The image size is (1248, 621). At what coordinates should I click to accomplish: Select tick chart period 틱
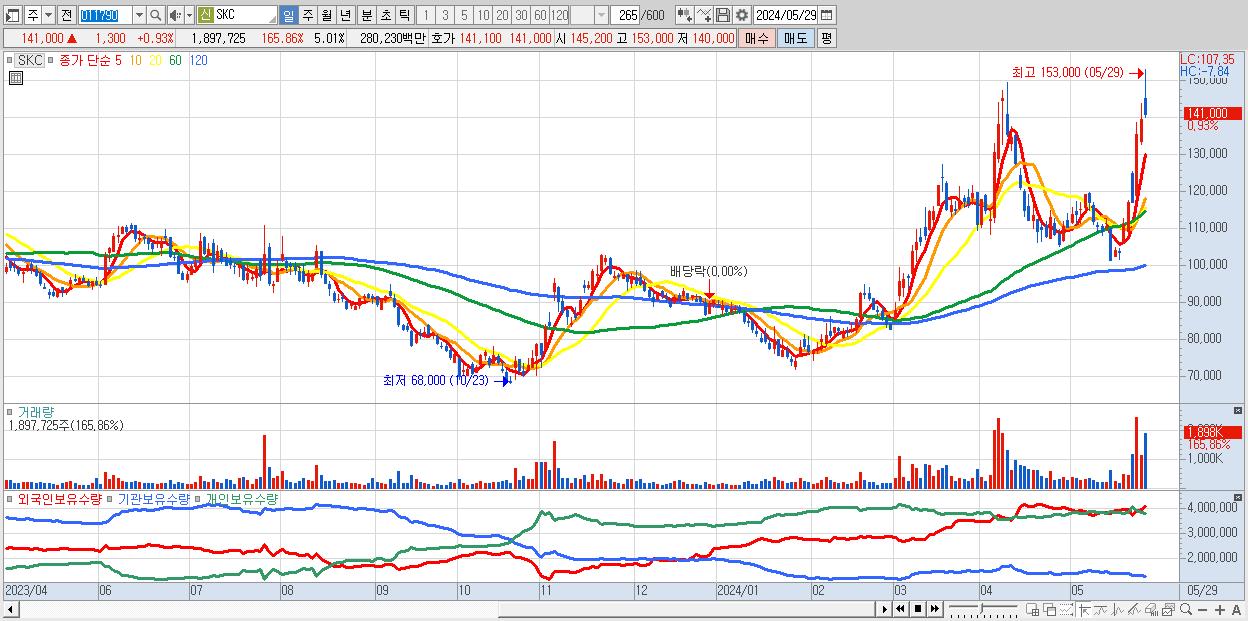coord(404,15)
